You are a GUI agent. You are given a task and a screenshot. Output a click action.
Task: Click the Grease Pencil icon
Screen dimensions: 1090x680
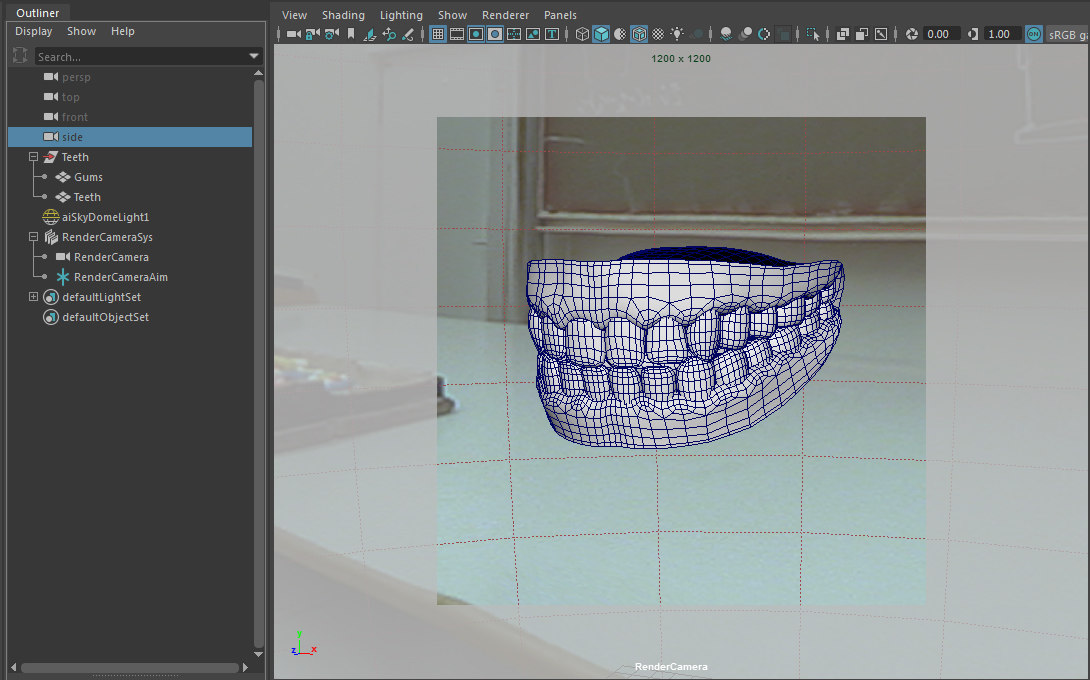pyautogui.click(x=408, y=34)
